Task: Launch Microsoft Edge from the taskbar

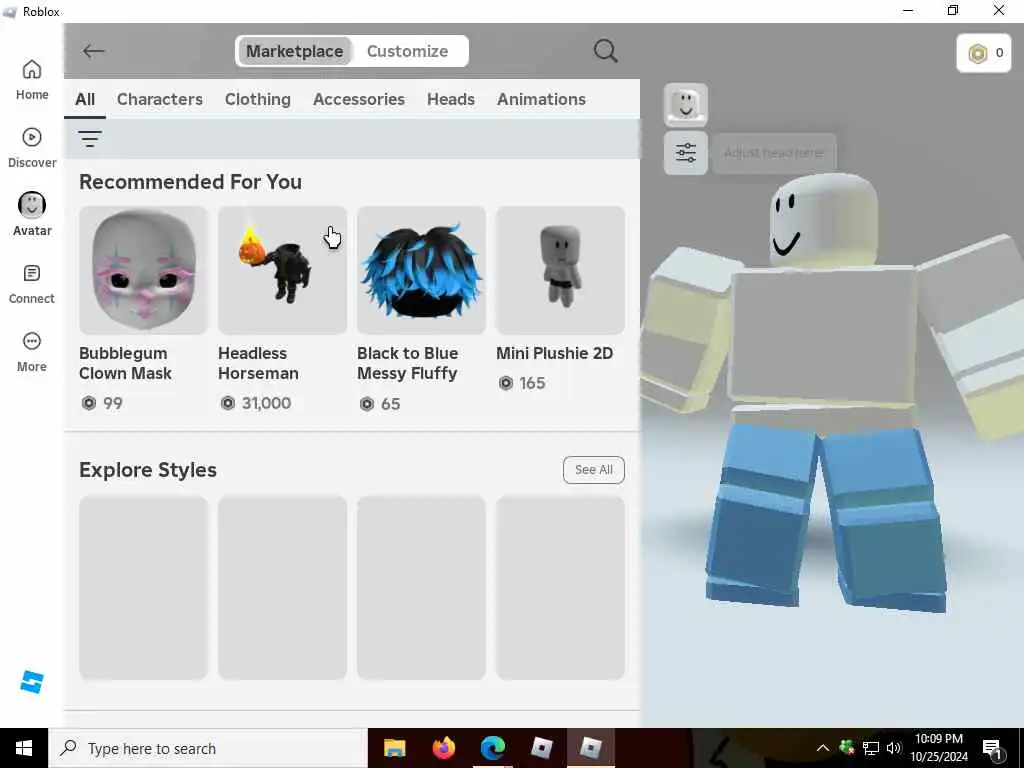Action: click(x=492, y=748)
